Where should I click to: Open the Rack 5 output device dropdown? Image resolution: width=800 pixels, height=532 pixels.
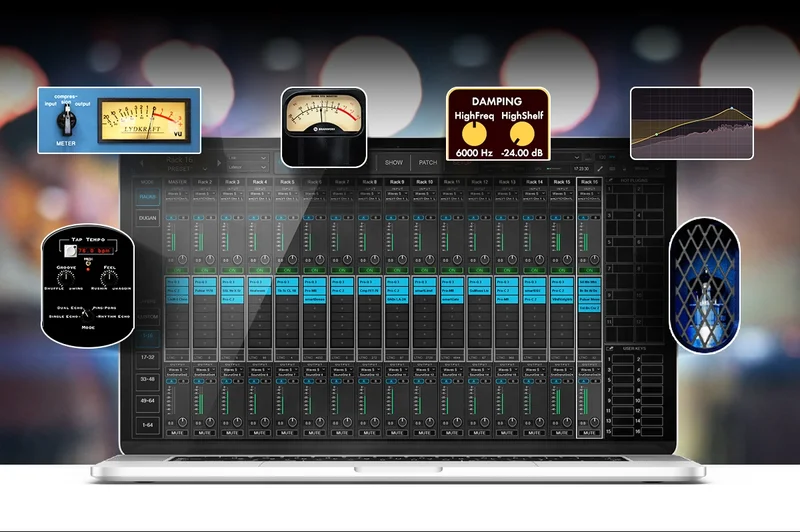coord(287,370)
